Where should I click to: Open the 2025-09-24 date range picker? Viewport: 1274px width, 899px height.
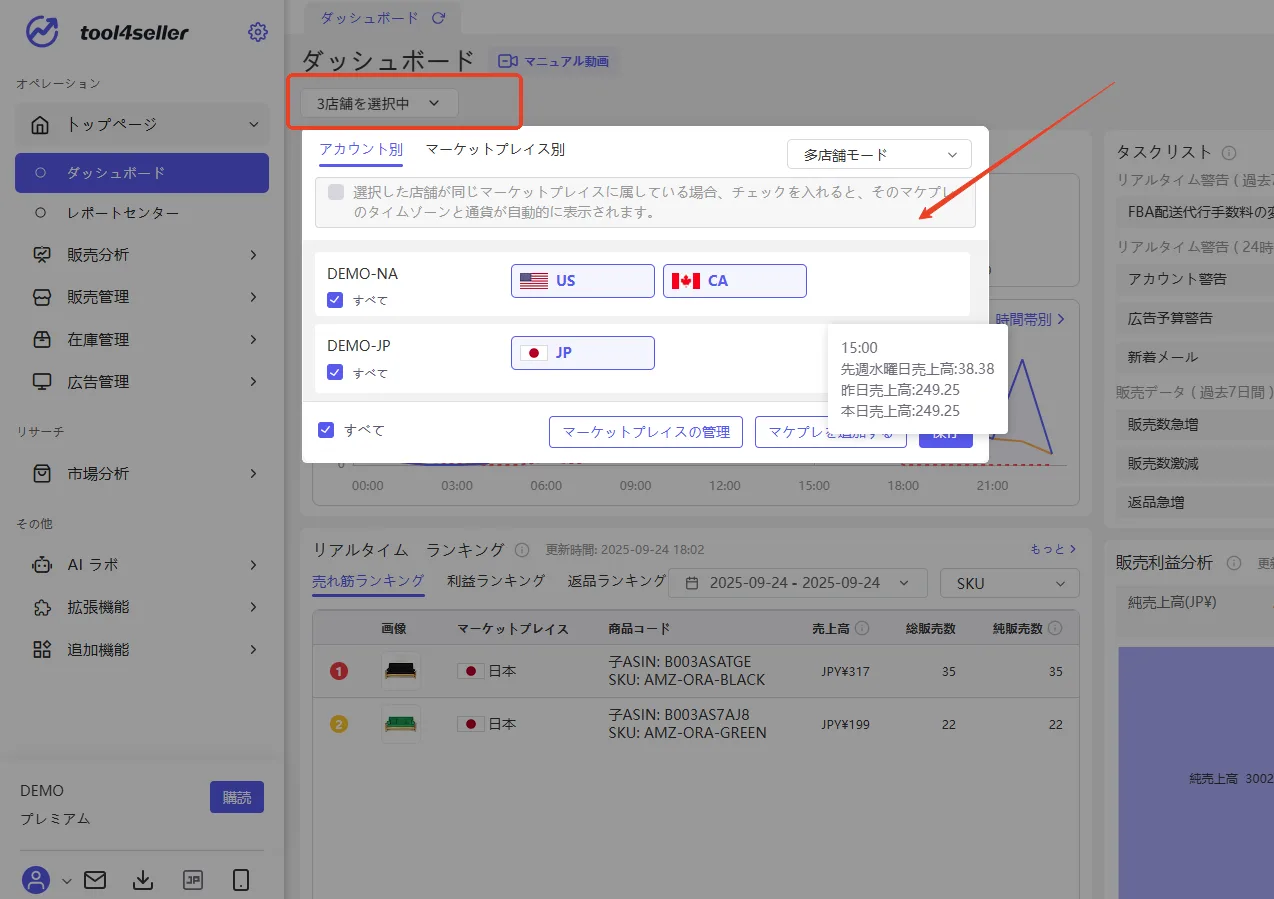pos(800,583)
